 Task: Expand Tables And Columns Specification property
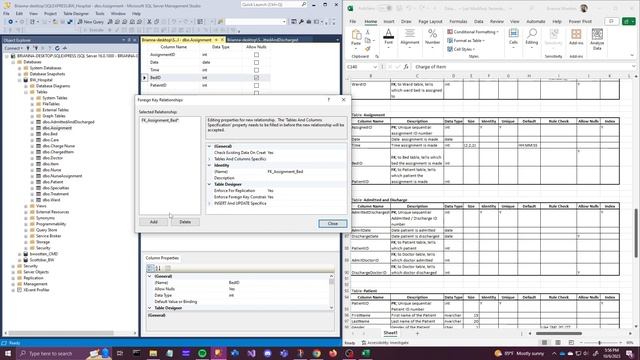pyautogui.click(x=209, y=159)
